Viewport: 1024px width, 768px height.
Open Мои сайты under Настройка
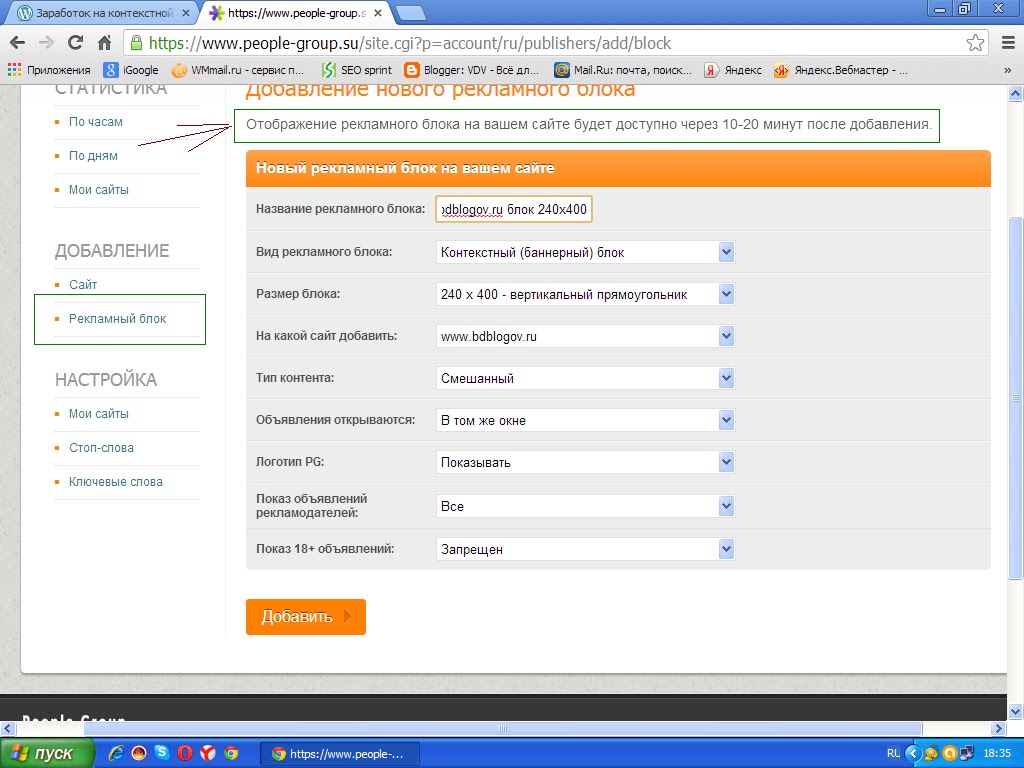[x=99, y=413]
